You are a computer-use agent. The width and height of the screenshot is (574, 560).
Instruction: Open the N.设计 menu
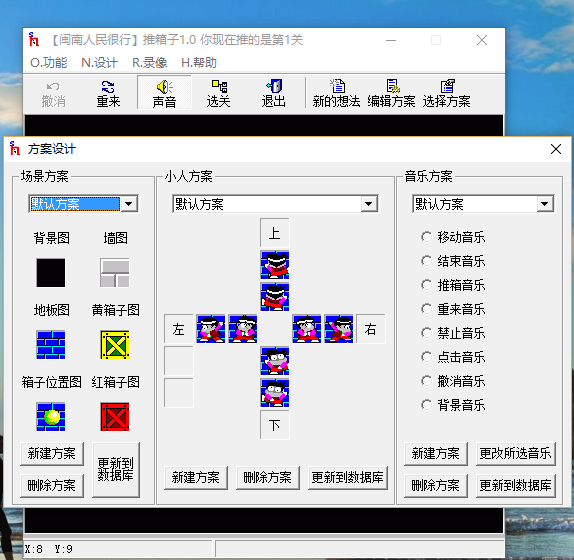(x=100, y=63)
